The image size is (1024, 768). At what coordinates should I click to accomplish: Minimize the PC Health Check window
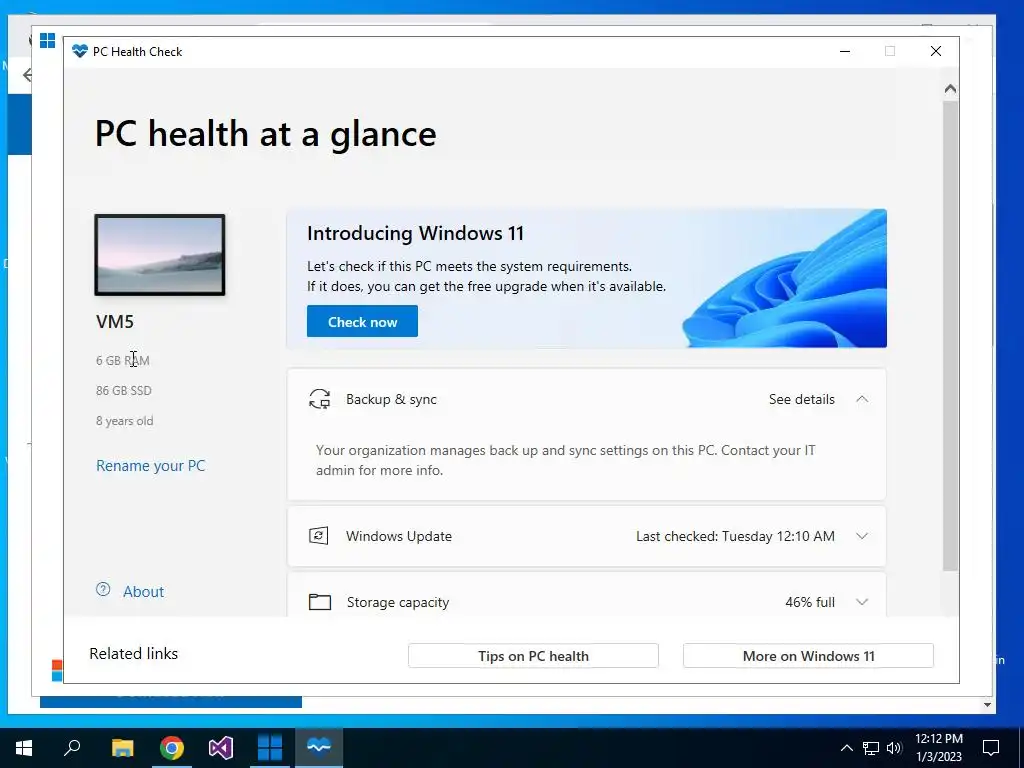tap(844, 51)
